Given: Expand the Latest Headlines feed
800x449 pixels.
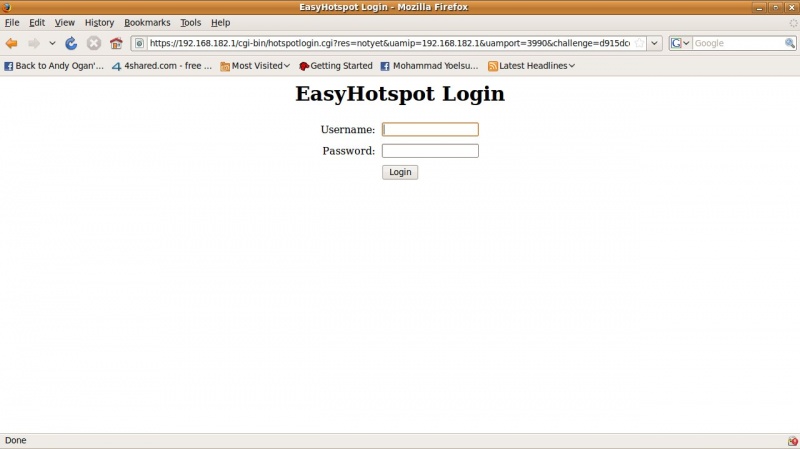Looking at the screenshot, I should coord(531,66).
